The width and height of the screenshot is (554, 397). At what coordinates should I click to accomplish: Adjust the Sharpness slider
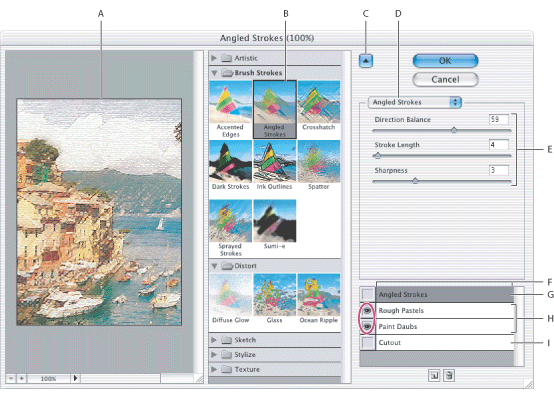[415, 181]
